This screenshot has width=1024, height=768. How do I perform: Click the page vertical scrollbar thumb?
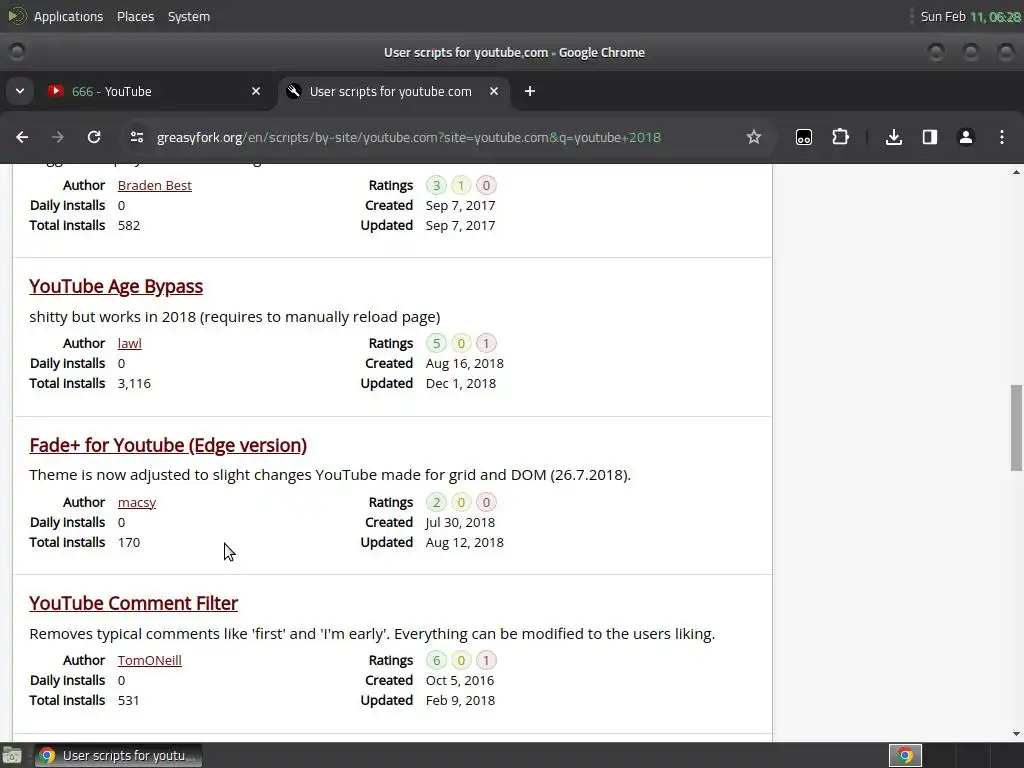[x=1016, y=428]
